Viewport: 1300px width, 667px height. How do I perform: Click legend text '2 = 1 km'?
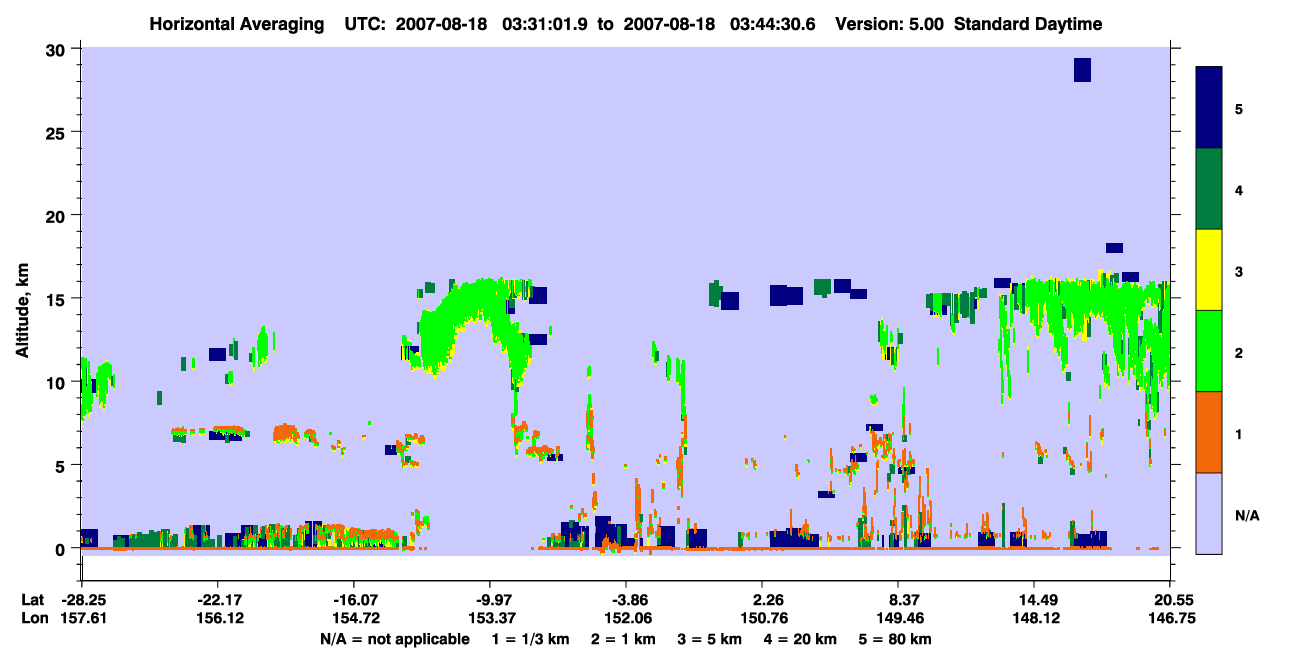pyautogui.click(x=626, y=639)
